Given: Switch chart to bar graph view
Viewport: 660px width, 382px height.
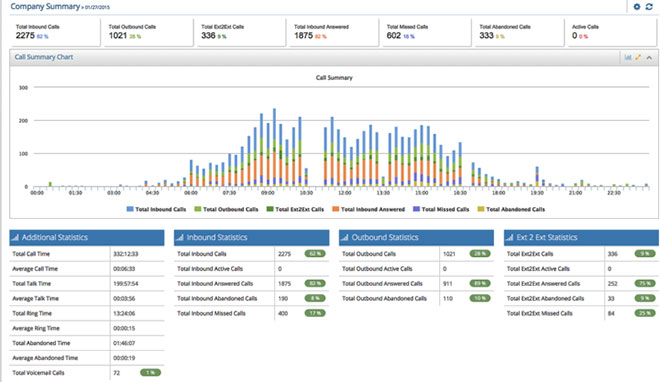Looking at the screenshot, I should tap(628, 57).
